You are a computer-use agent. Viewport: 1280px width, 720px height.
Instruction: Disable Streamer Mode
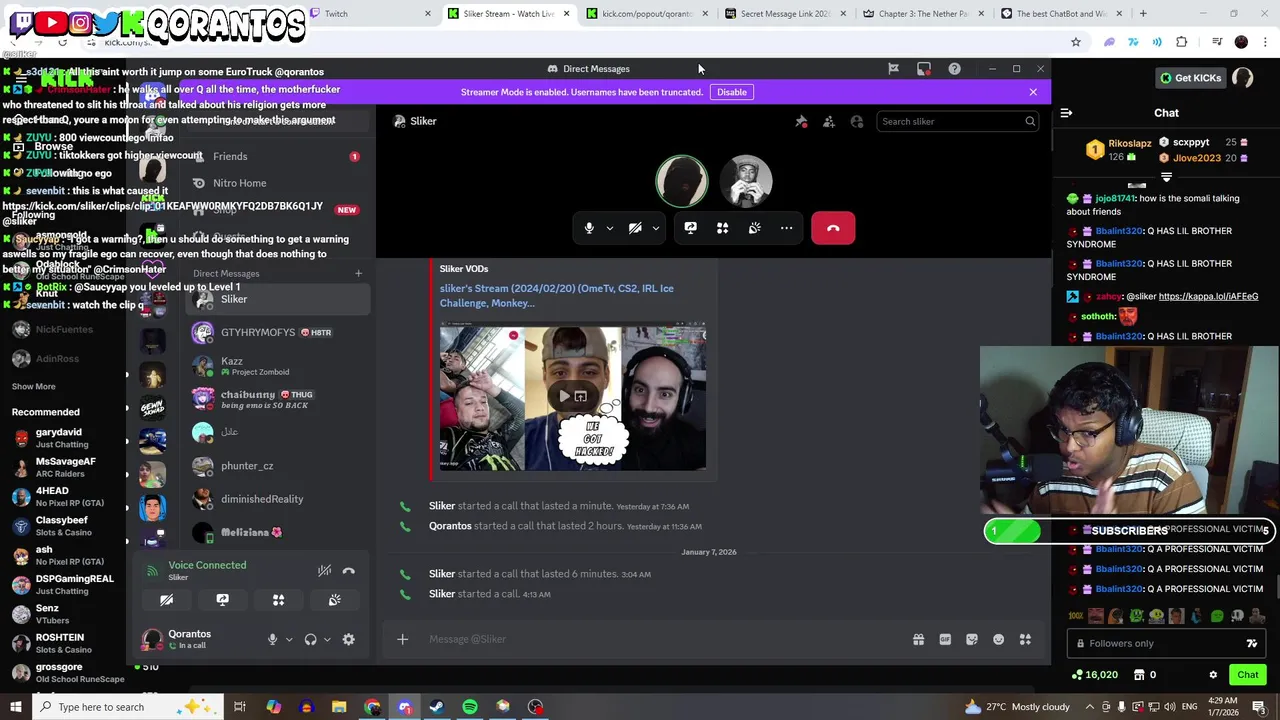pos(732,92)
